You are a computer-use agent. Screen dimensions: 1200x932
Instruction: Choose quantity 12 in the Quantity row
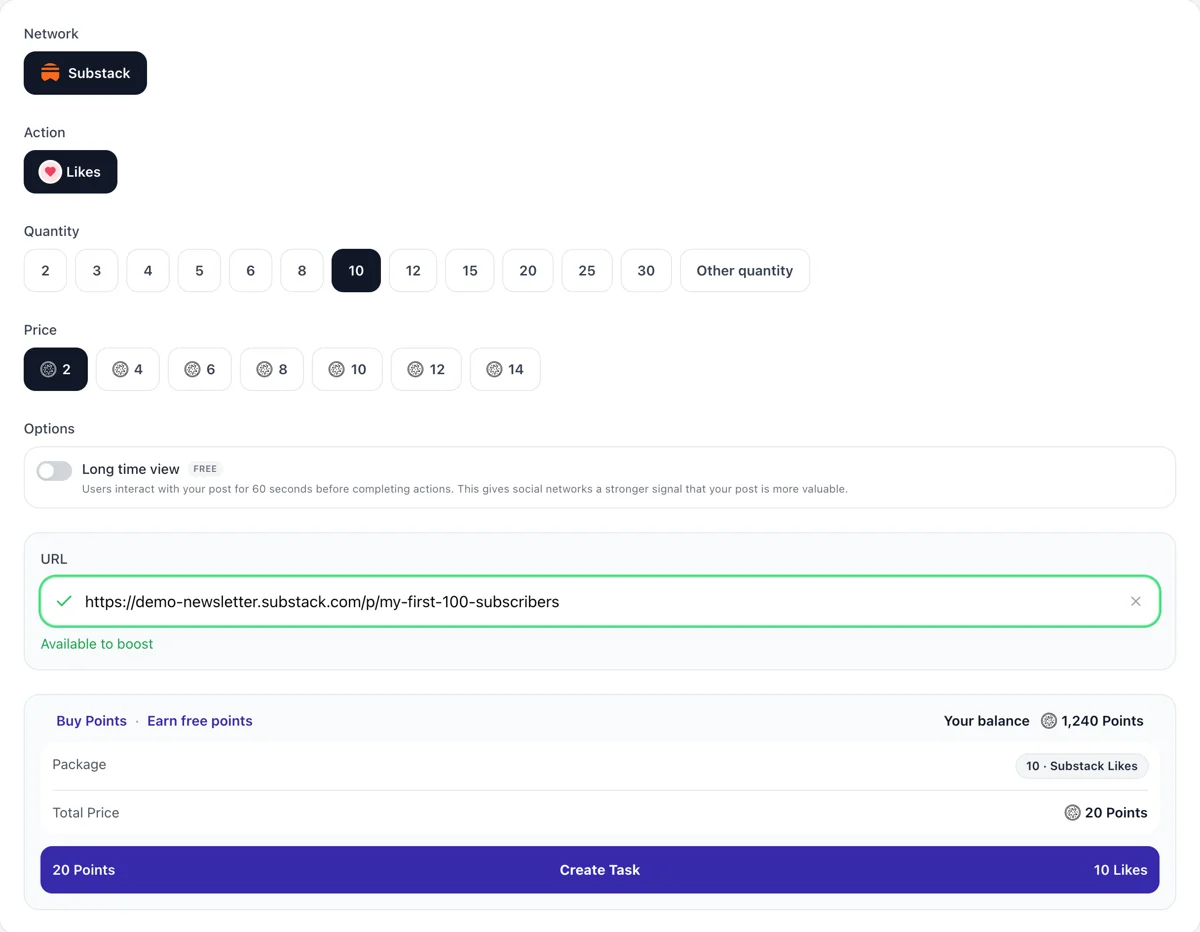click(413, 271)
